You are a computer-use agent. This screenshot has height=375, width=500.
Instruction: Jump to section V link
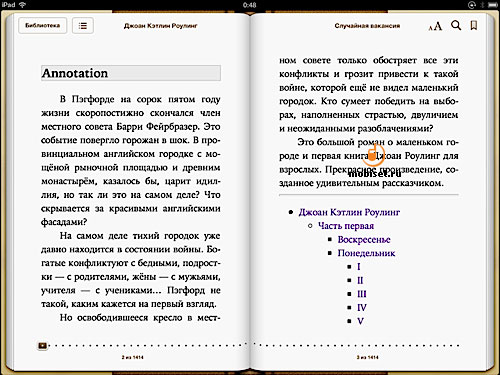[x=360, y=321]
